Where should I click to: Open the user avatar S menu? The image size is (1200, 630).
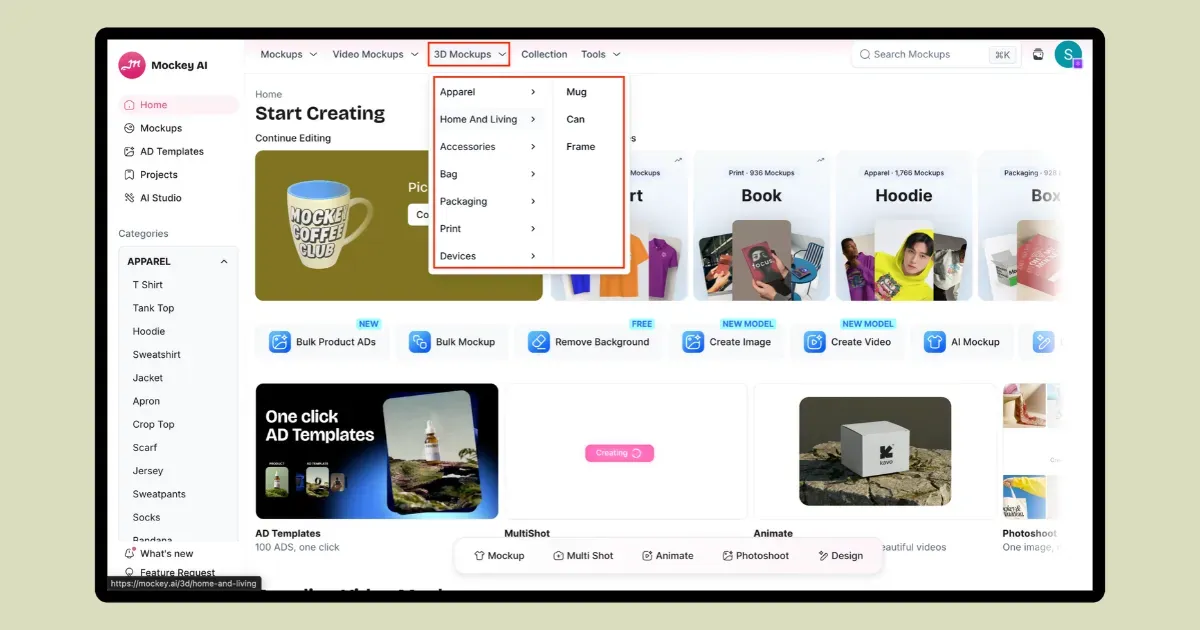1068,54
